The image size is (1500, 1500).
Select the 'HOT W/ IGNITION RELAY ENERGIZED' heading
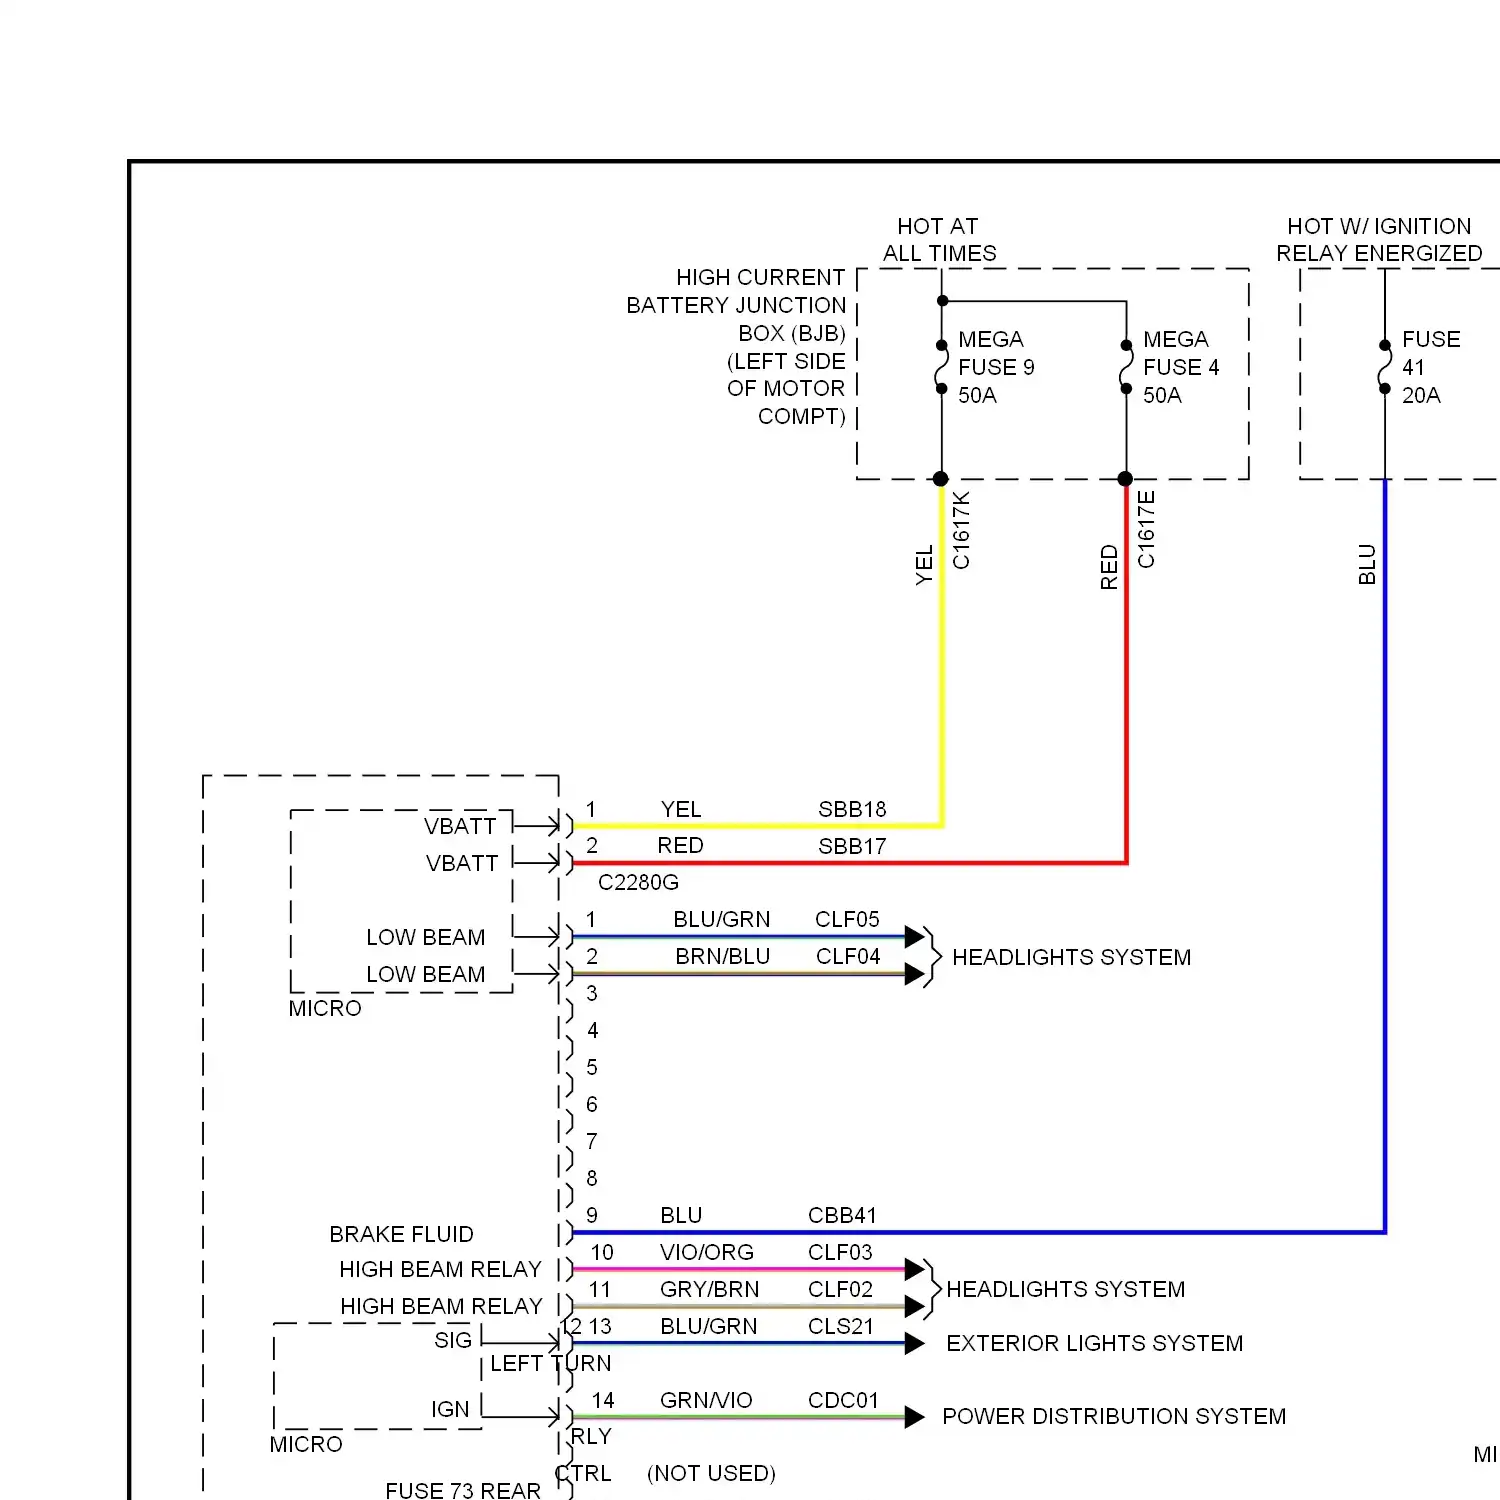(x=1379, y=240)
